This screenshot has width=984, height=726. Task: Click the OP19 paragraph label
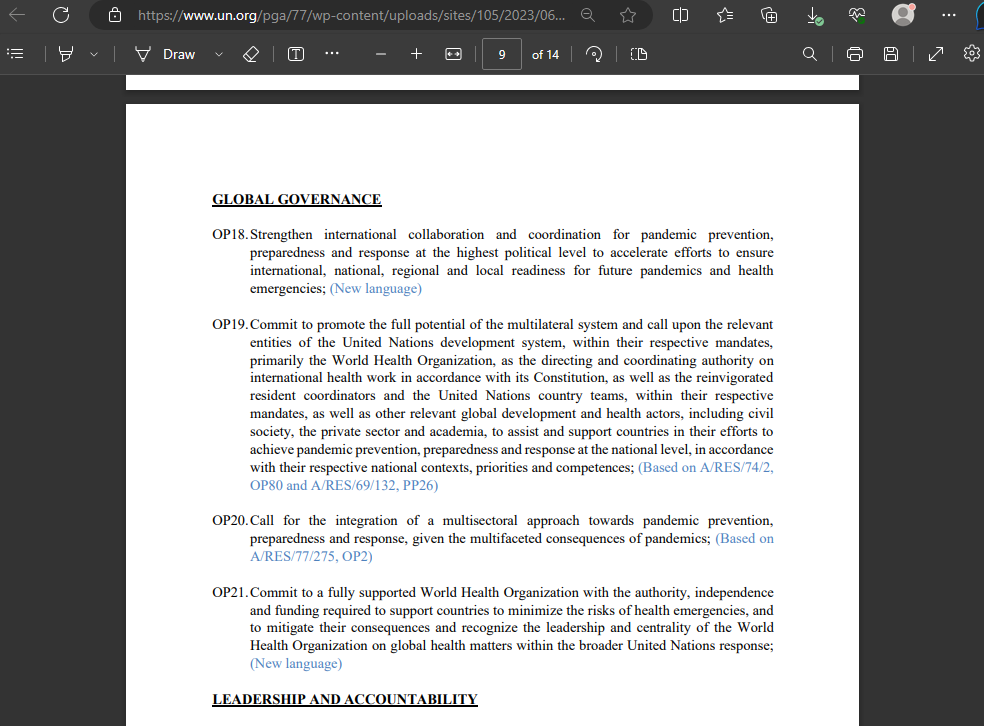(230, 324)
